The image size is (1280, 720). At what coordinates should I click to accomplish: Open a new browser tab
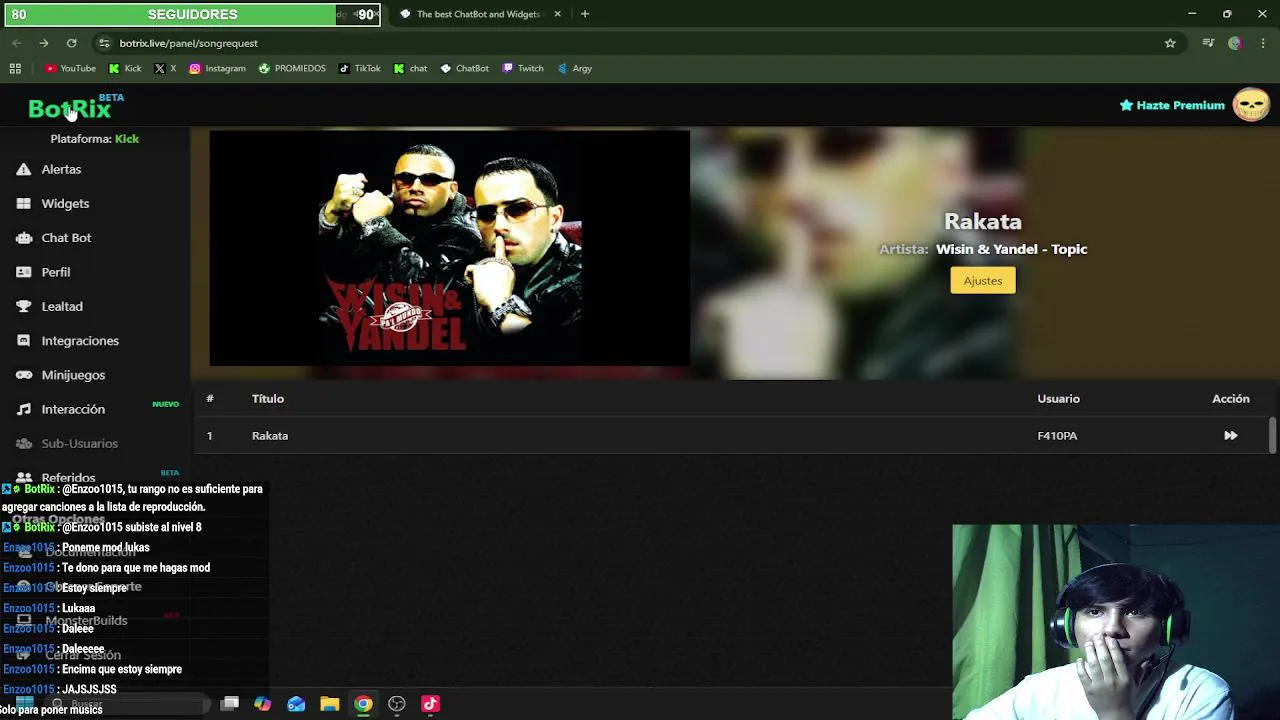[585, 14]
